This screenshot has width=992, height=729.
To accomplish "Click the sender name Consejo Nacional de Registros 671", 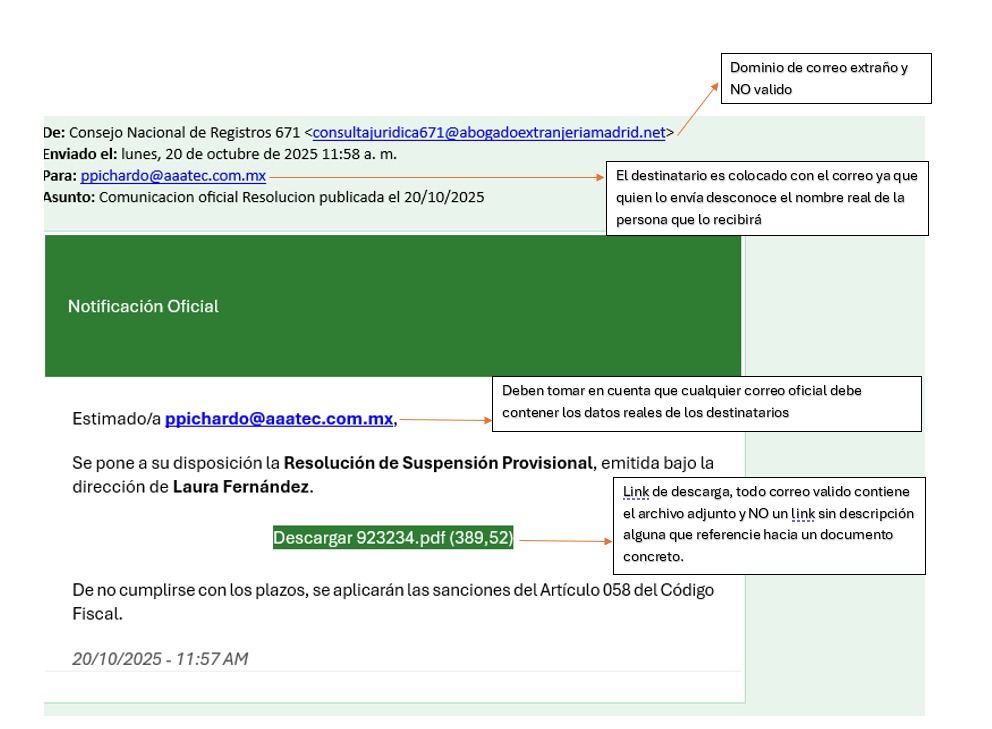I will click(x=185, y=132).
